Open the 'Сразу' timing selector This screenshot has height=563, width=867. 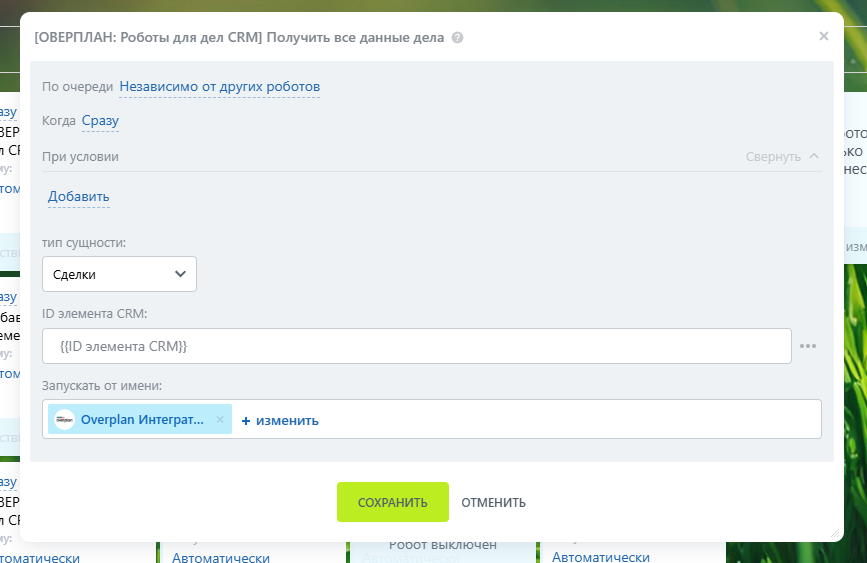click(x=100, y=121)
